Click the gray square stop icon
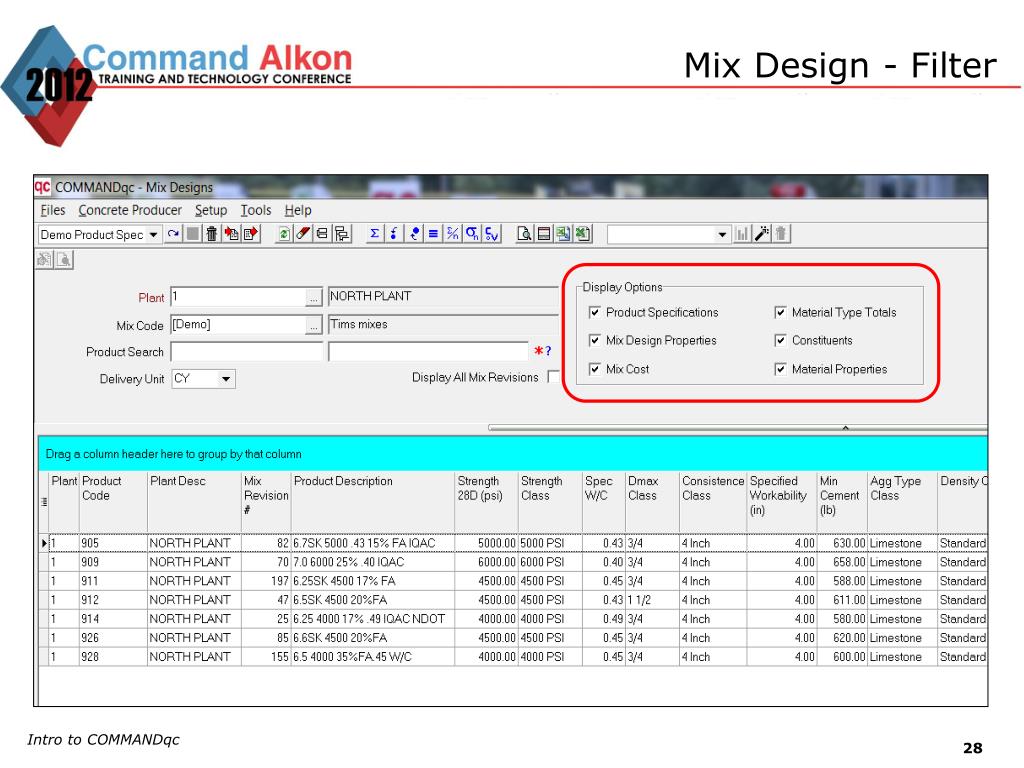The height and width of the screenshot is (768, 1024). (193, 234)
